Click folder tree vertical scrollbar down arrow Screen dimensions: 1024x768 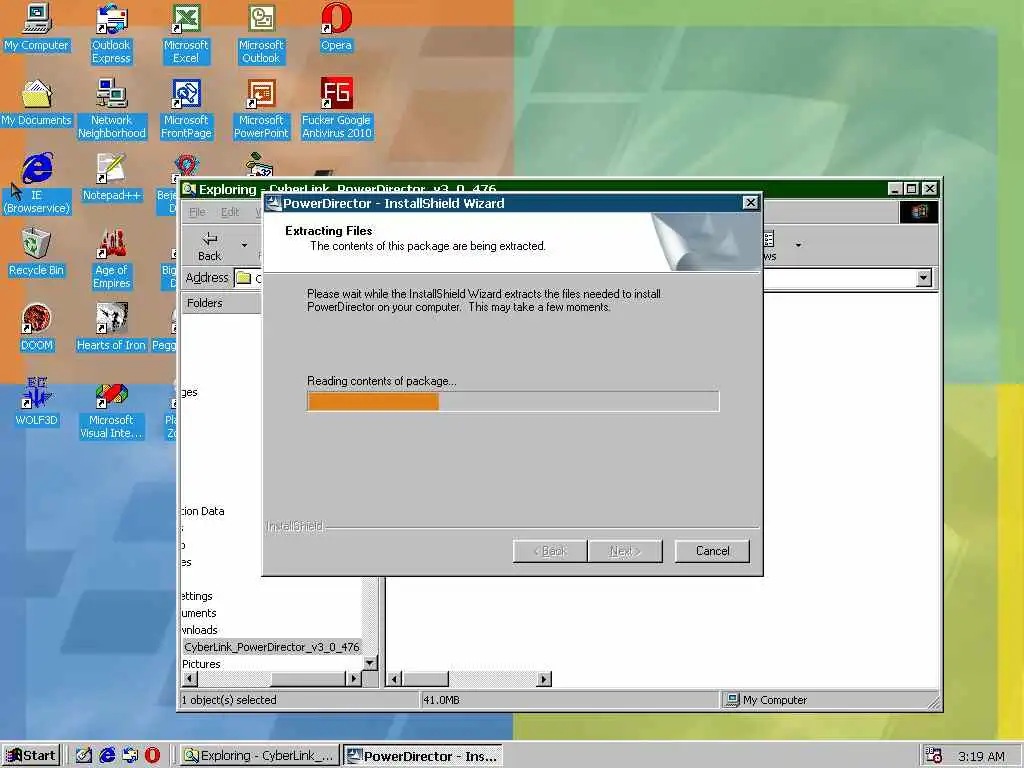370,664
